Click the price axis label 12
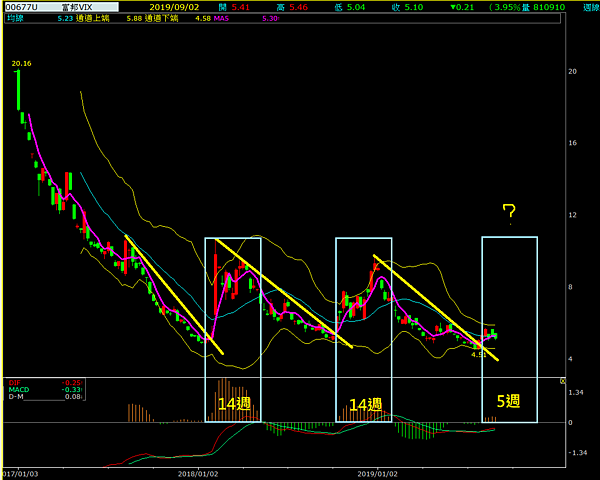600x480 pixels. 572,215
